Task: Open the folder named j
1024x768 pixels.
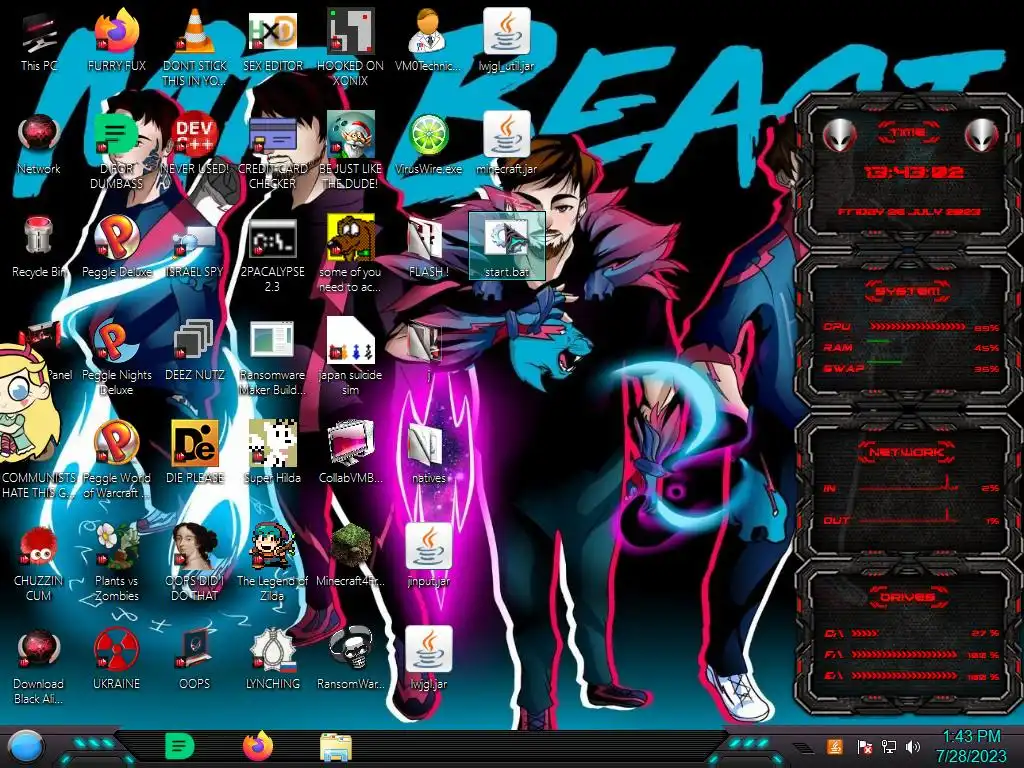Action: pos(428,350)
